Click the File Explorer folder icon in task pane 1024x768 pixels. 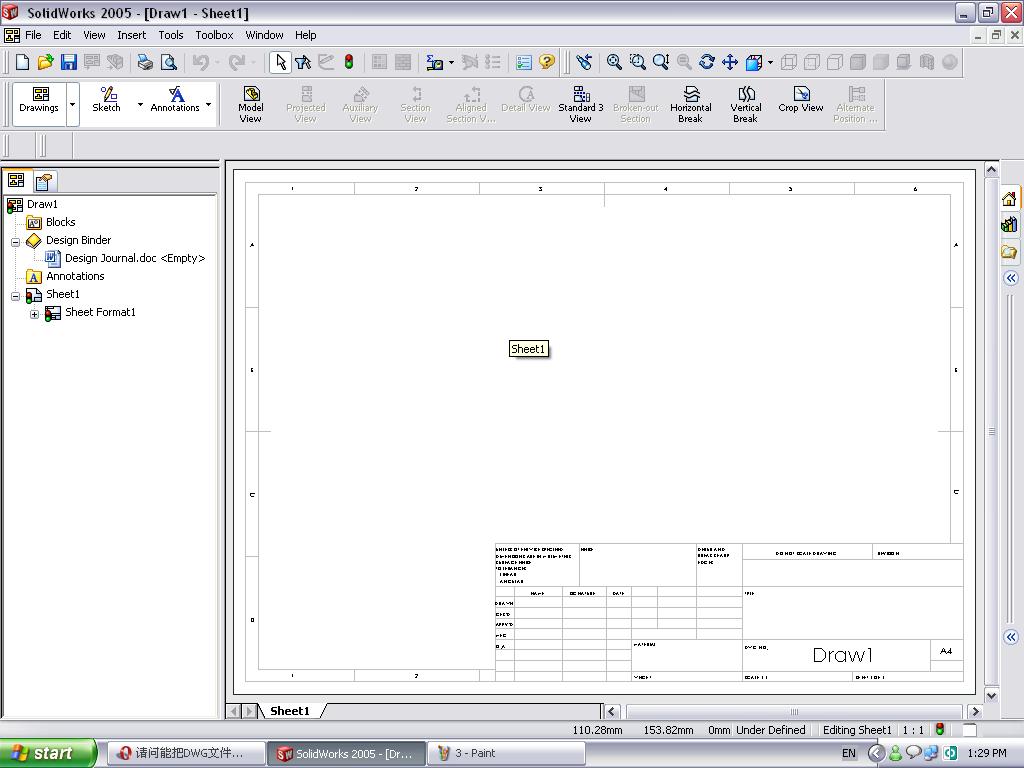[x=1010, y=252]
